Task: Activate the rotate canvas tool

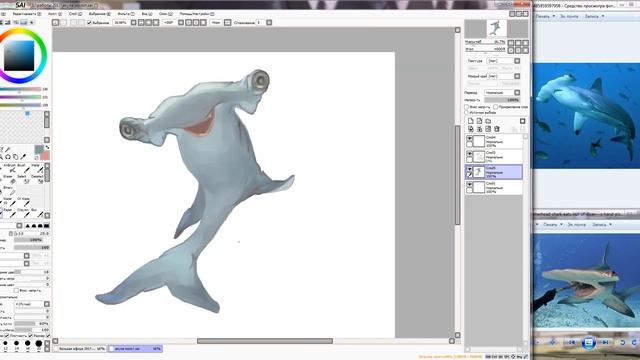Action: tap(8, 157)
